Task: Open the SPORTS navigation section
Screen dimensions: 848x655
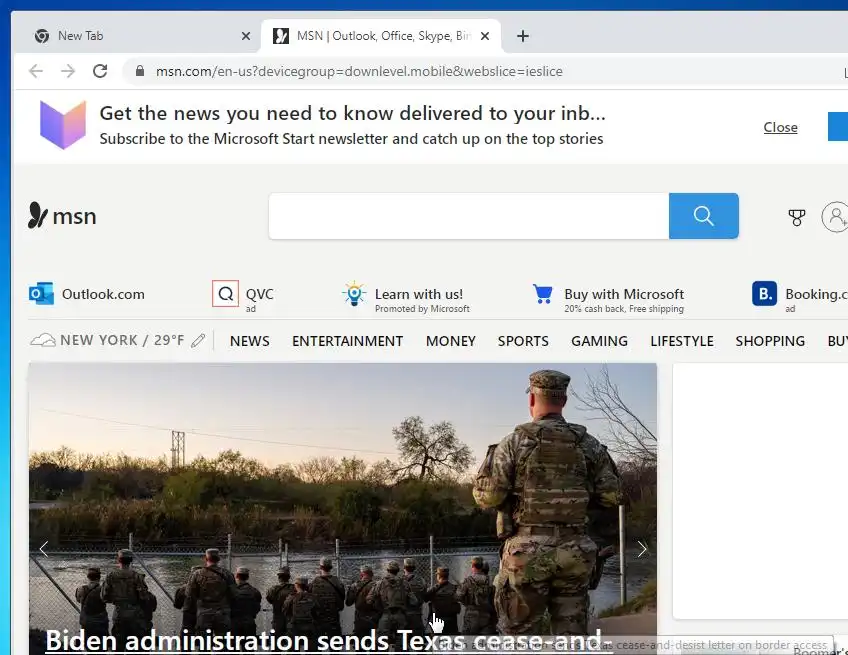Action: tap(523, 341)
